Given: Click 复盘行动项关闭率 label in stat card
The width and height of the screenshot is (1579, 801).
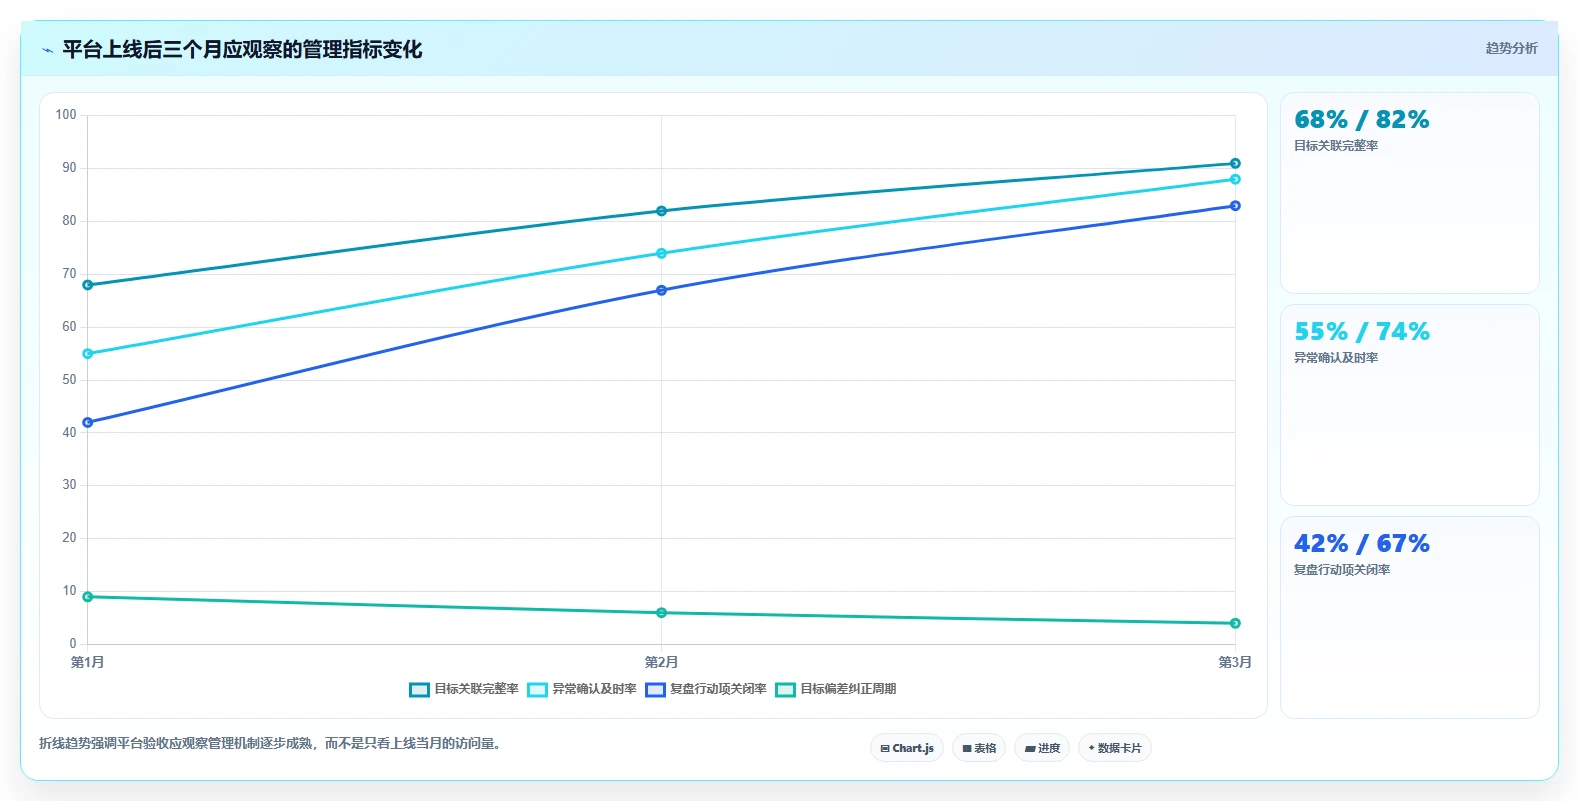Looking at the screenshot, I should [1342, 570].
